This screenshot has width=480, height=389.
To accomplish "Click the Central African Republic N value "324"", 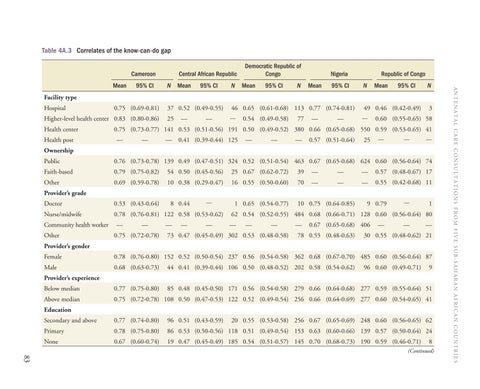I will [233, 161].
